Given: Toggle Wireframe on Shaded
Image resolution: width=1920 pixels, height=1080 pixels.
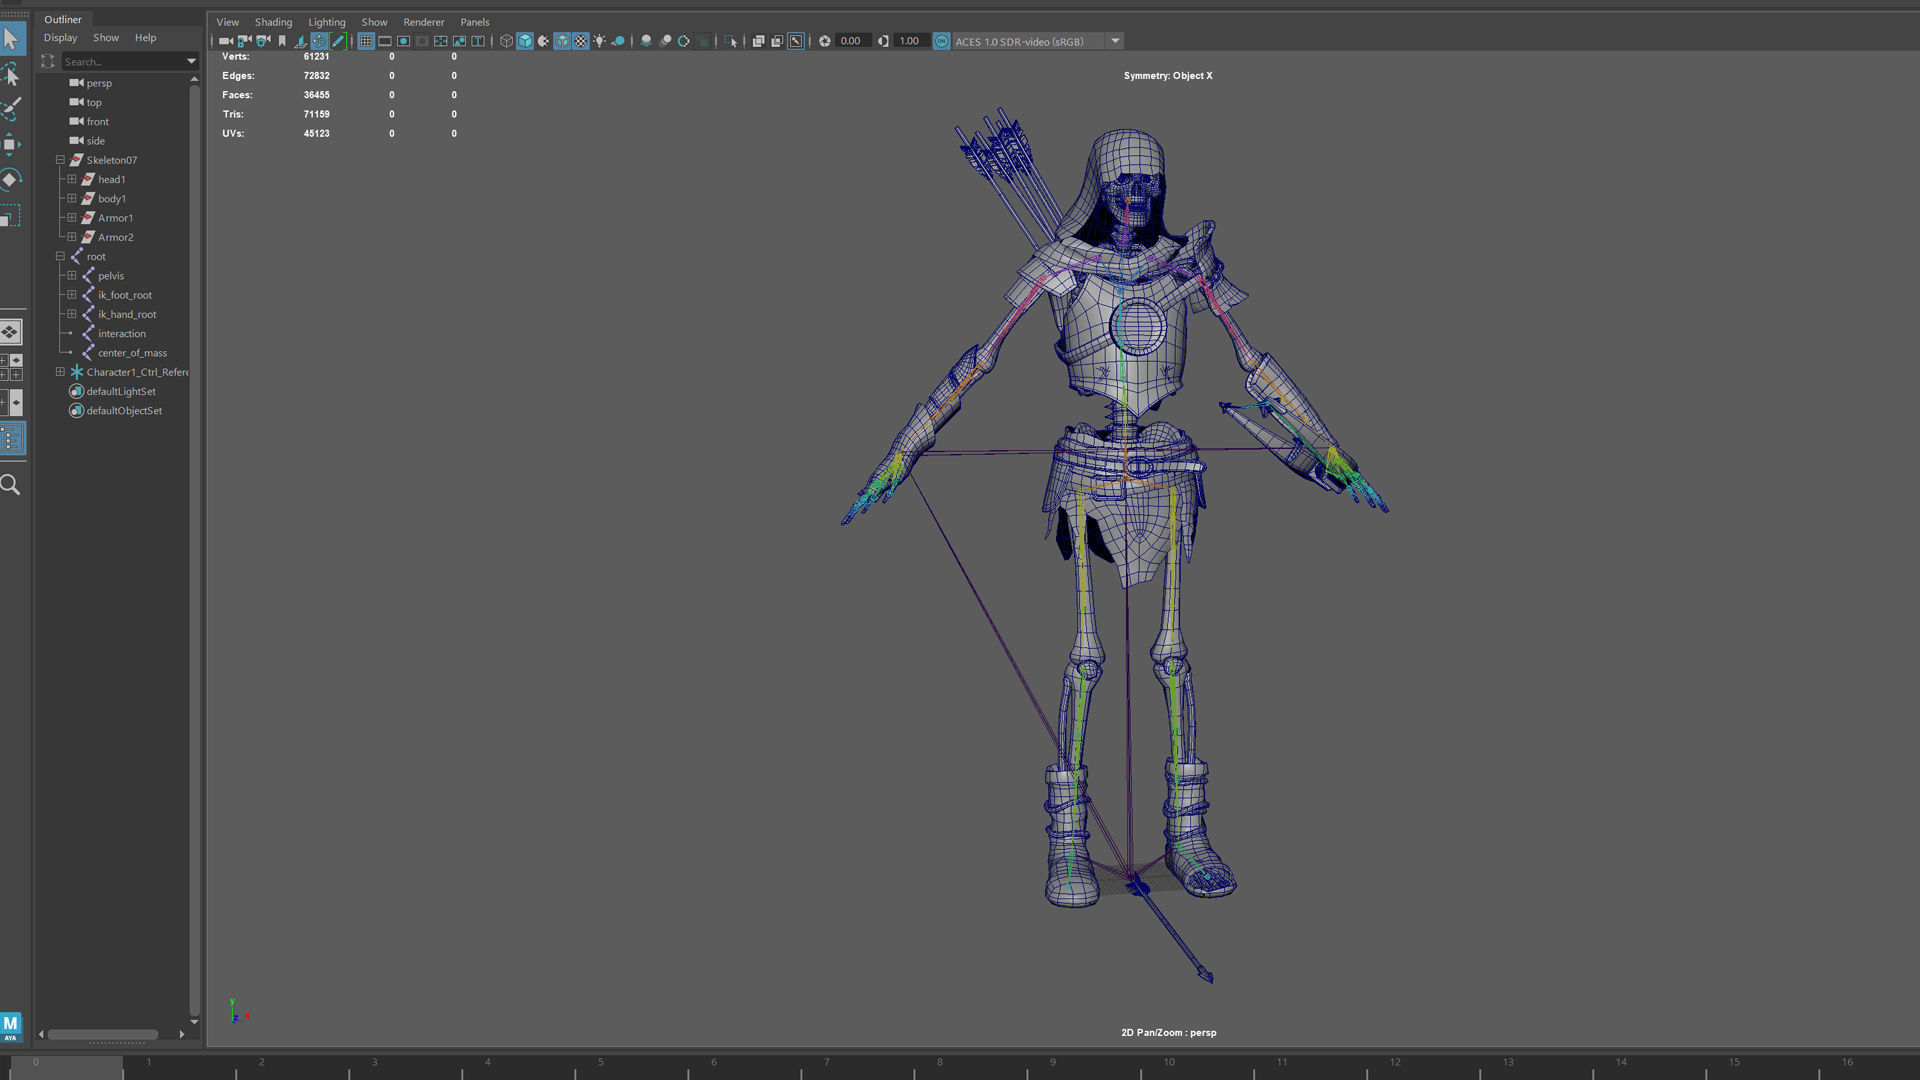Looking at the screenshot, I should click(562, 41).
